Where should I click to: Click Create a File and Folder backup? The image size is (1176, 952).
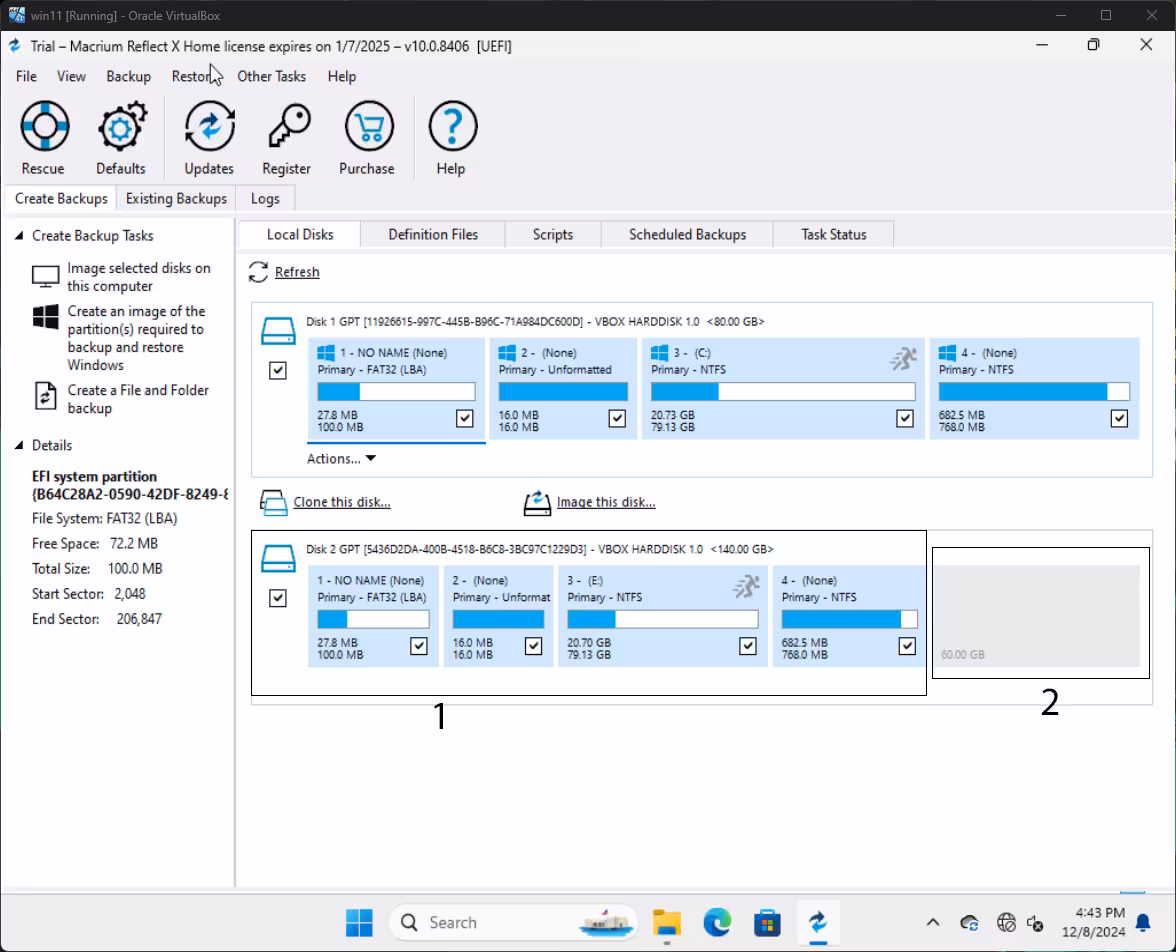tap(138, 399)
